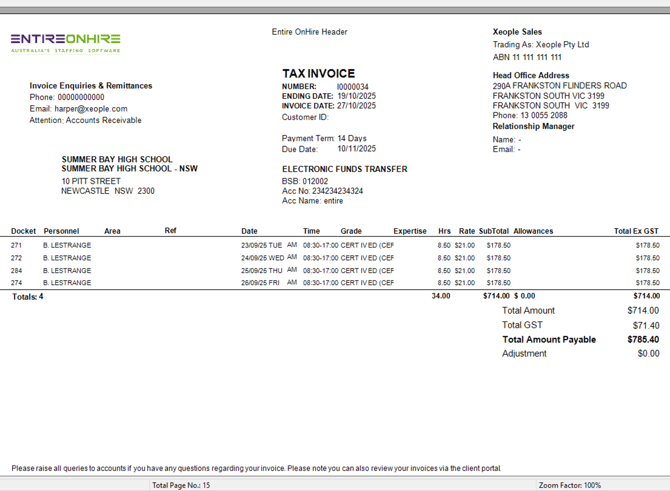Click the TAX INVOICE heading
Viewport: 670px width, 491px height.
click(318, 74)
